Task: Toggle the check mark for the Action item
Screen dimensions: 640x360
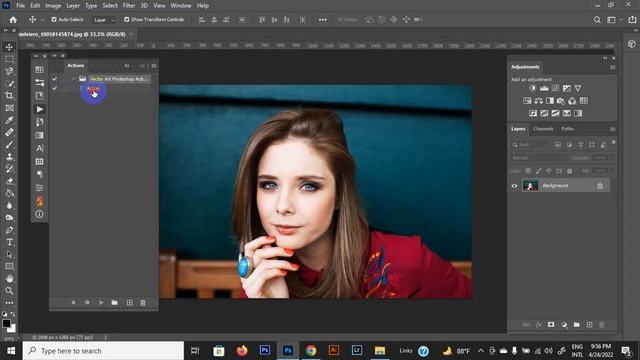Action: pyautogui.click(x=54, y=88)
